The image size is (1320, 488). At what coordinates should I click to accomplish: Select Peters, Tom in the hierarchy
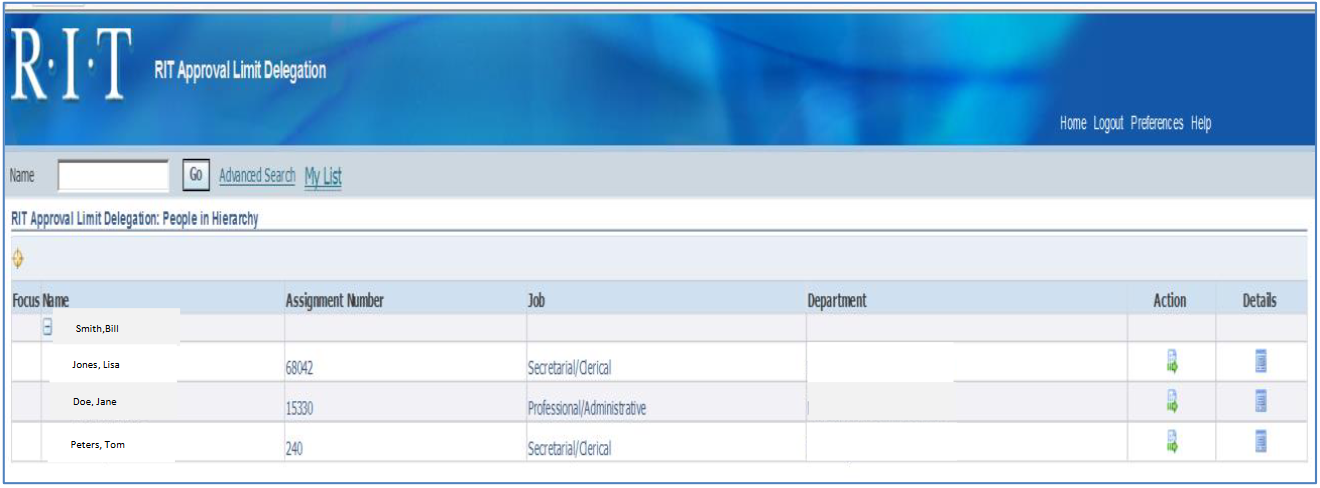(x=98, y=444)
